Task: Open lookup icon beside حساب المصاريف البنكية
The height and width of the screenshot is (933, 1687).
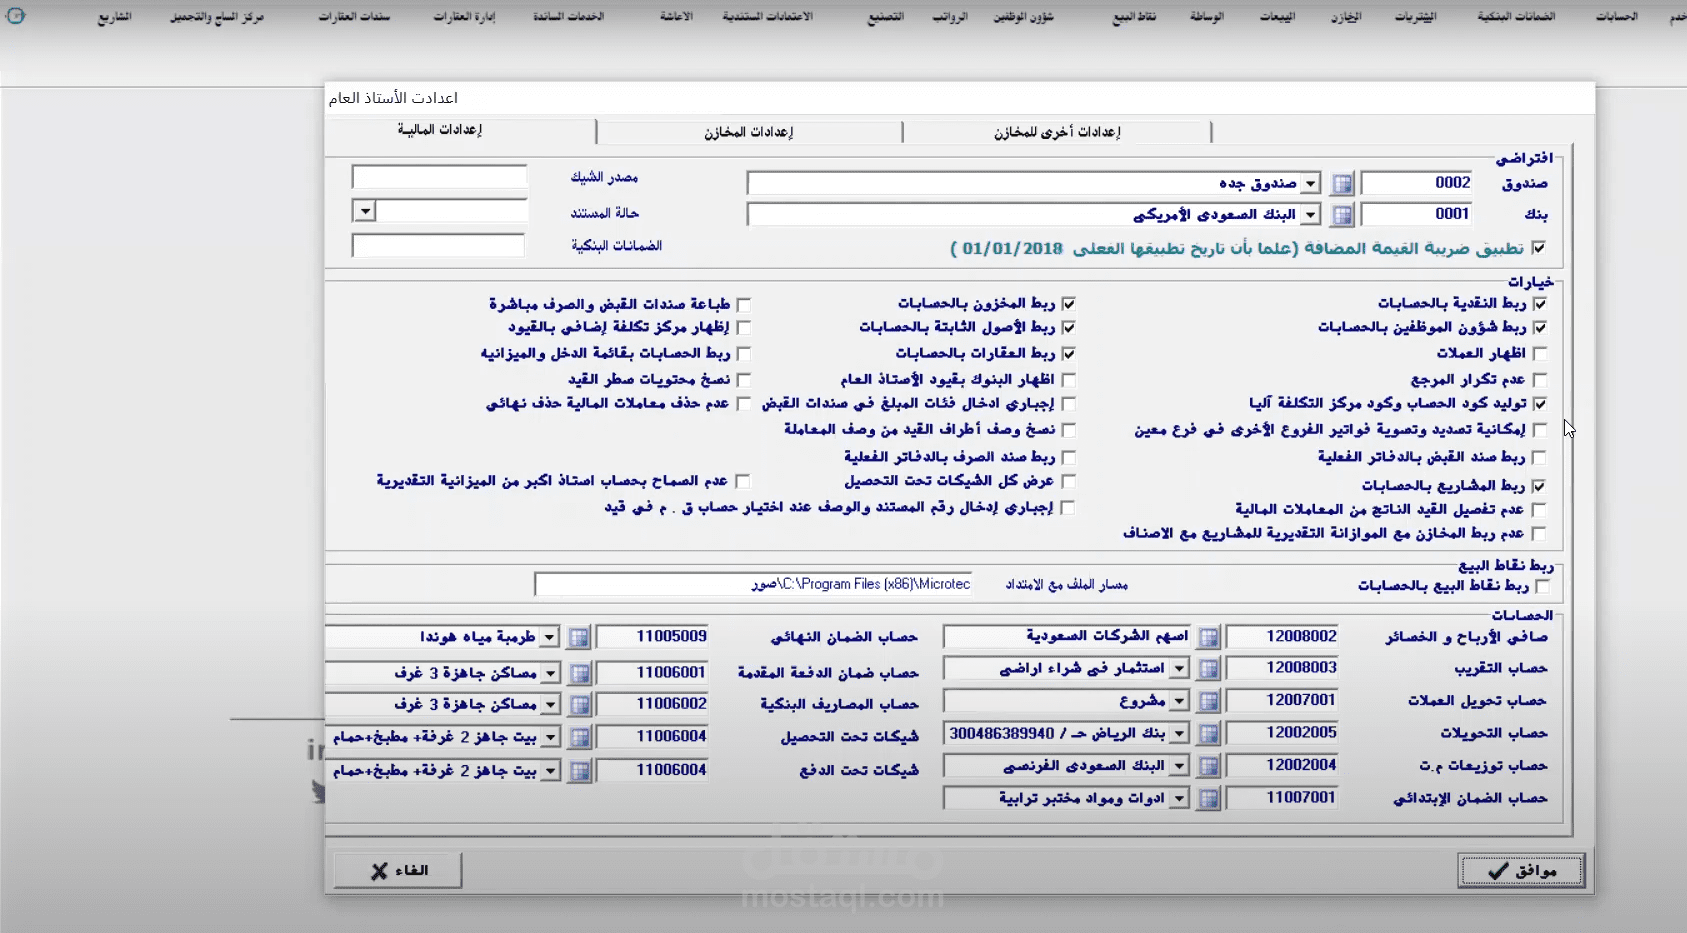Action: [579, 704]
